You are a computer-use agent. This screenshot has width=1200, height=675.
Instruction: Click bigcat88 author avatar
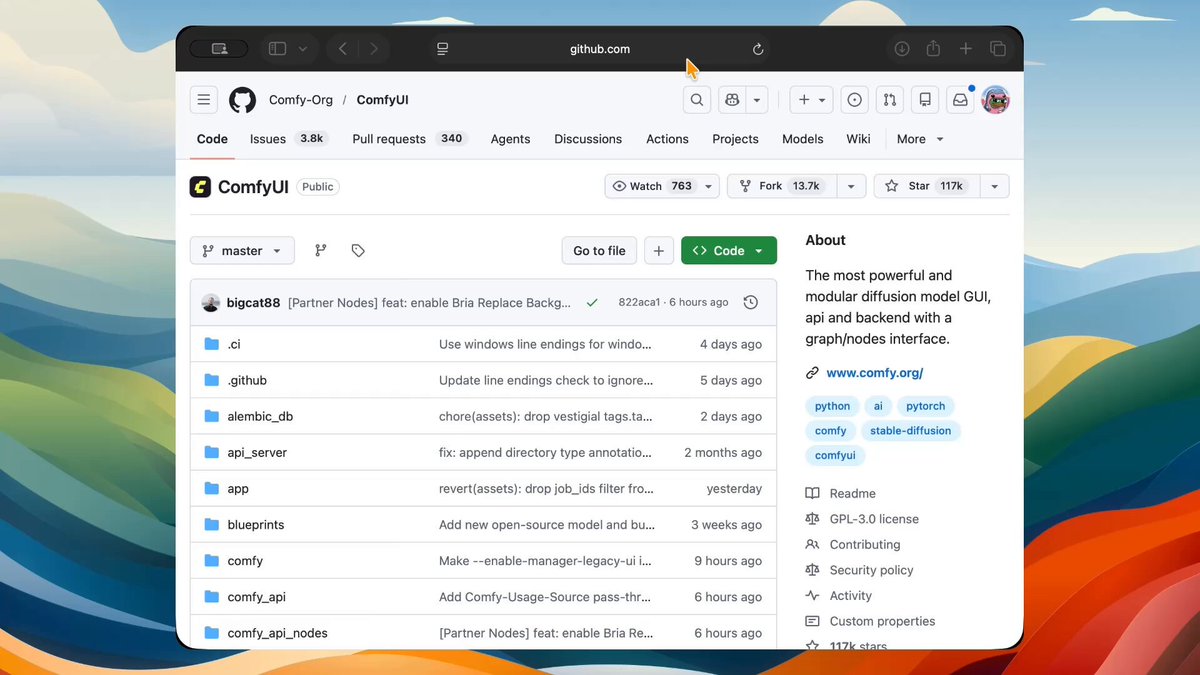(x=211, y=302)
